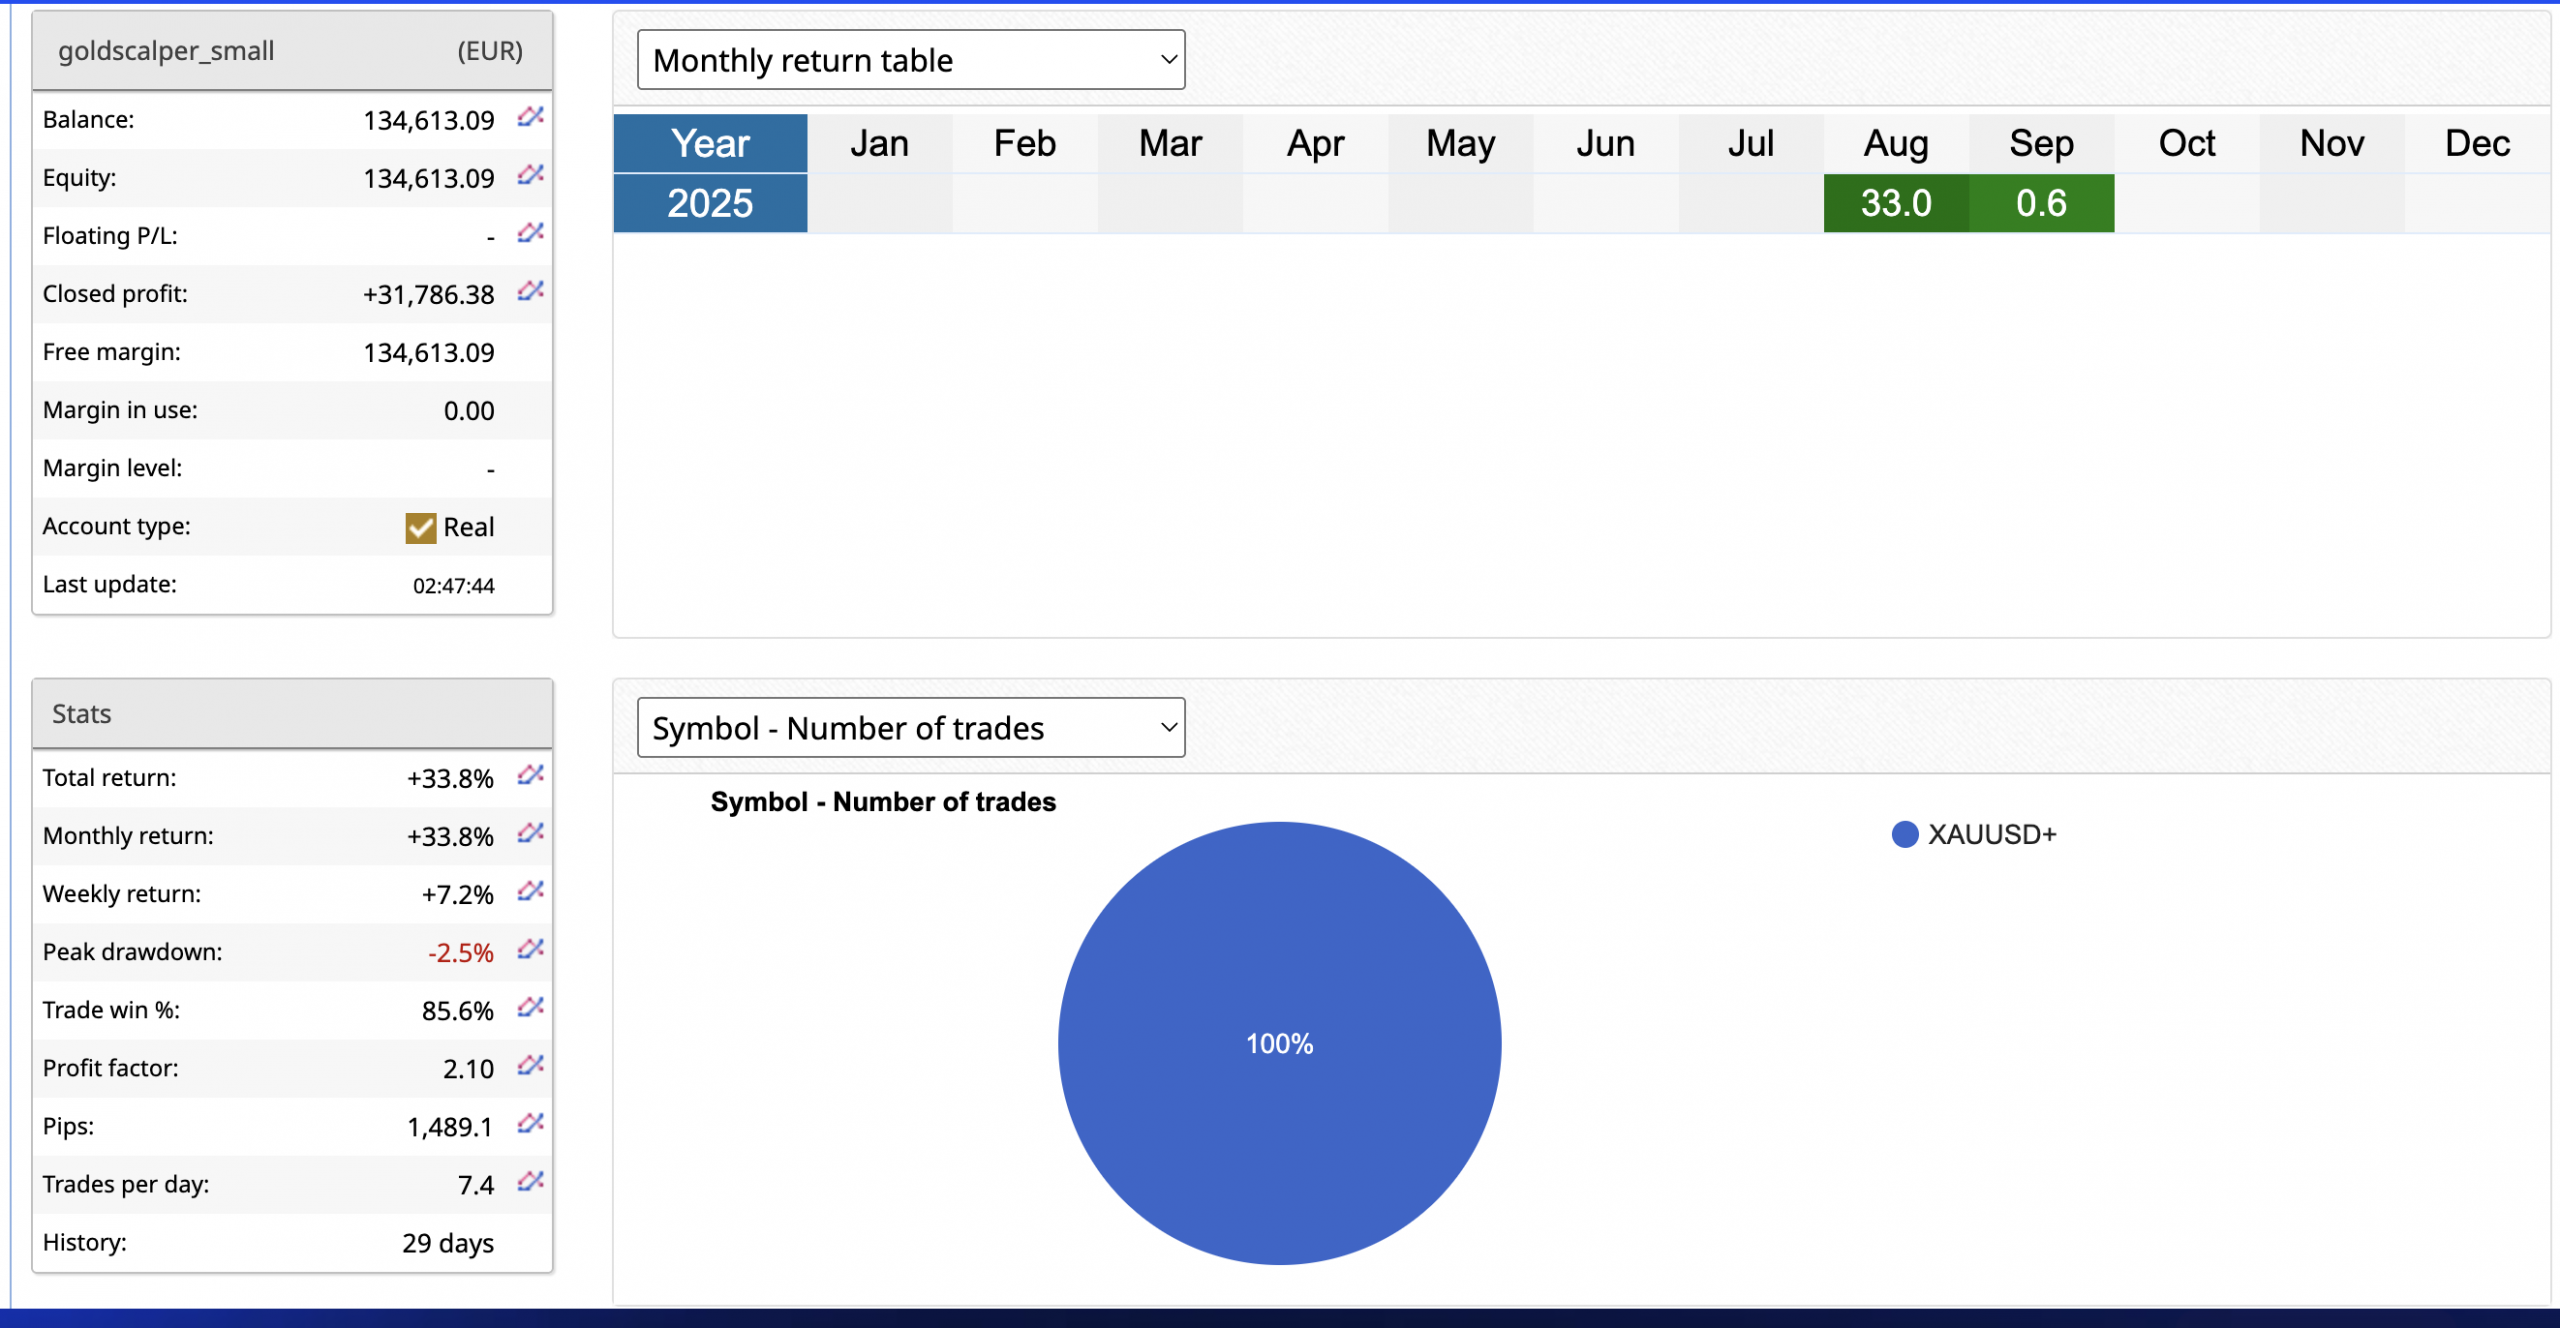Screen dimensions: 2560x1328
Task: Open chart icon for Profit factor
Action: click(530, 1065)
